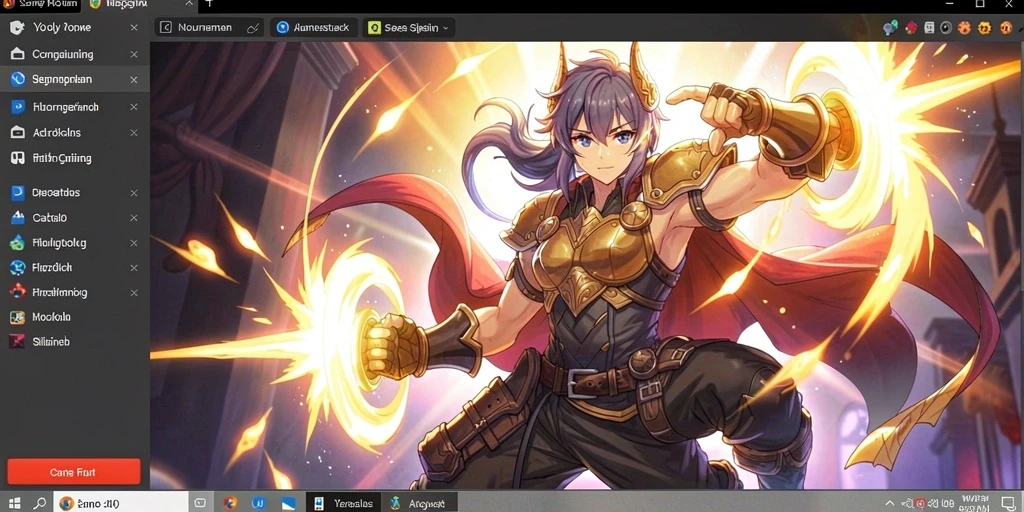Click the yellow gear-shaped extension icon
This screenshot has width=1024, height=512.
(x=985, y=27)
